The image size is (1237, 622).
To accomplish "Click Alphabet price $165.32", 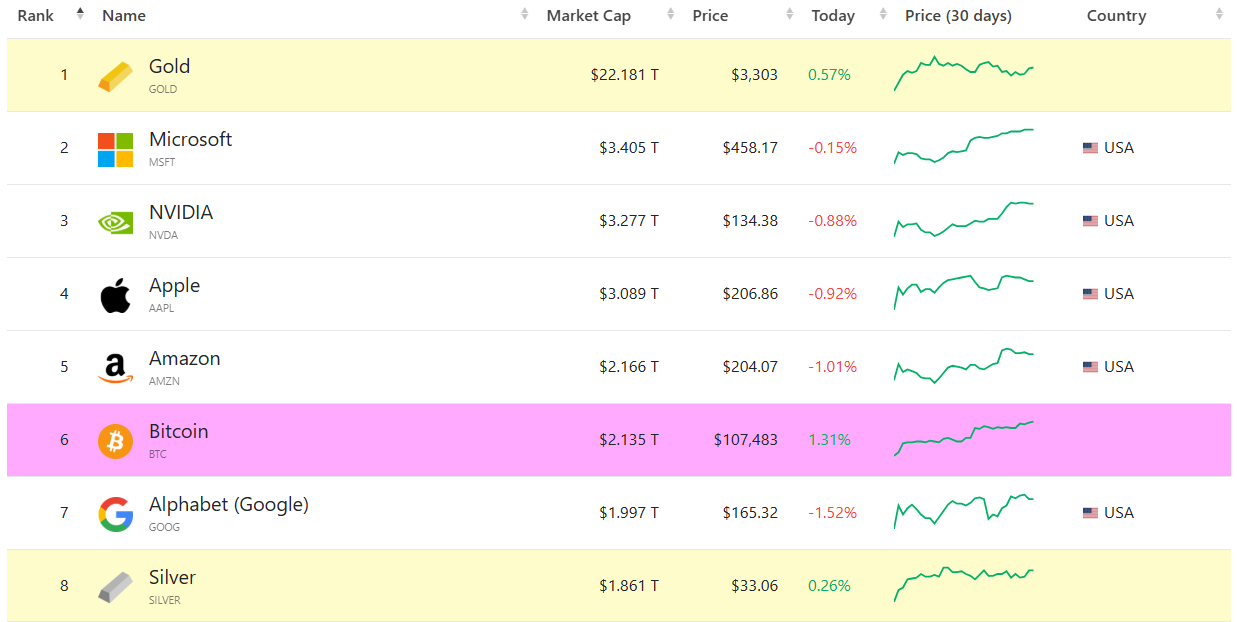I will [x=750, y=513].
